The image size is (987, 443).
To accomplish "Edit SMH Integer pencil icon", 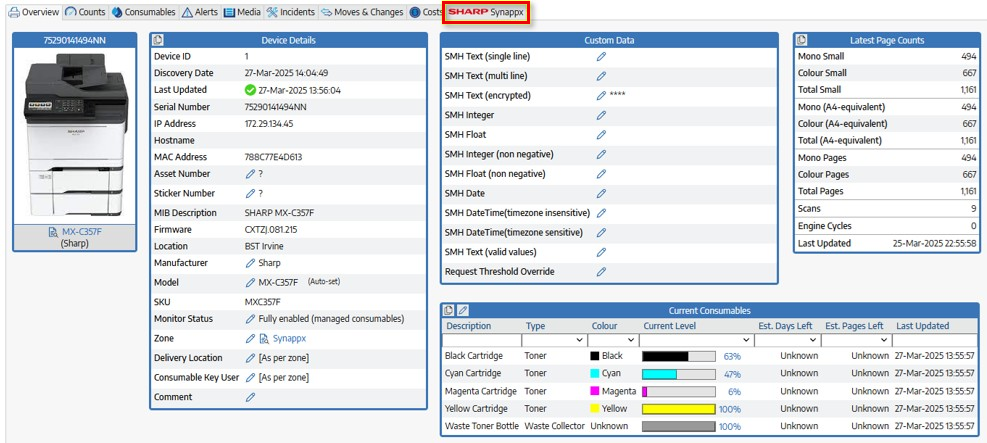I will point(601,115).
